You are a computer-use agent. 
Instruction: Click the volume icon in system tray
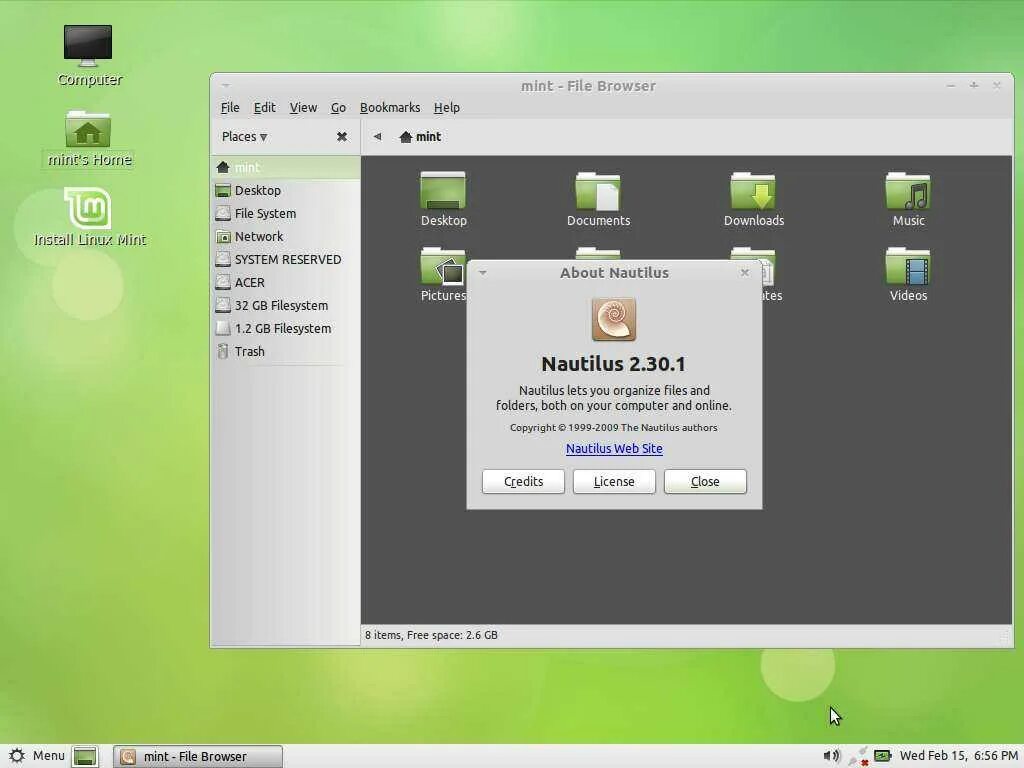click(x=831, y=756)
